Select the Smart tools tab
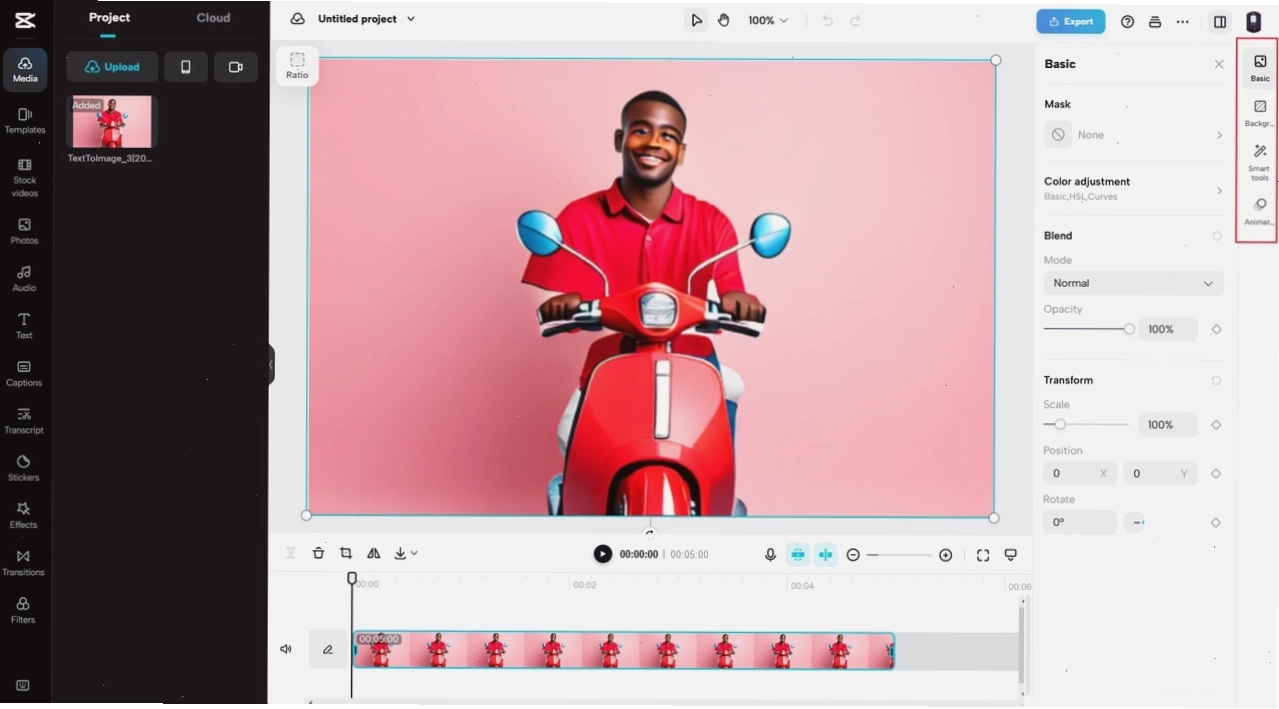The height and width of the screenshot is (709, 1279). [x=1260, y=162]
